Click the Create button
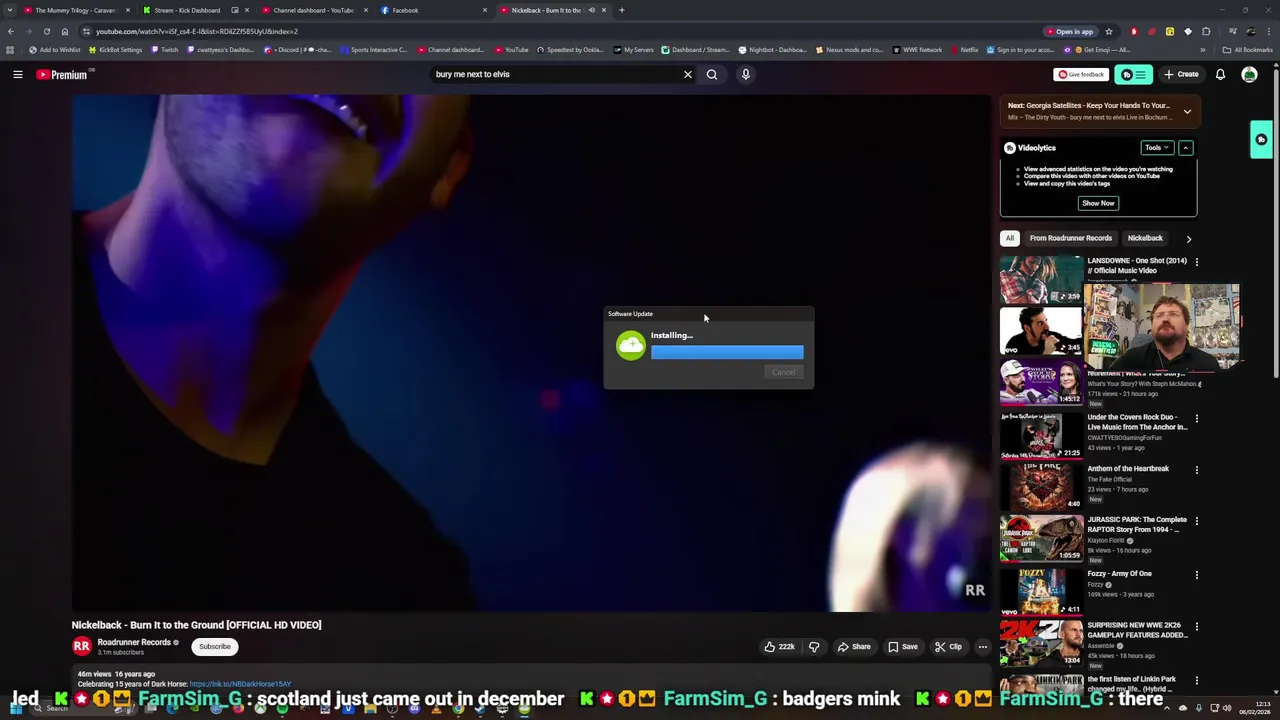Screen dimensions: 1280x720 pyautogui.click(x=1181, y=74)
